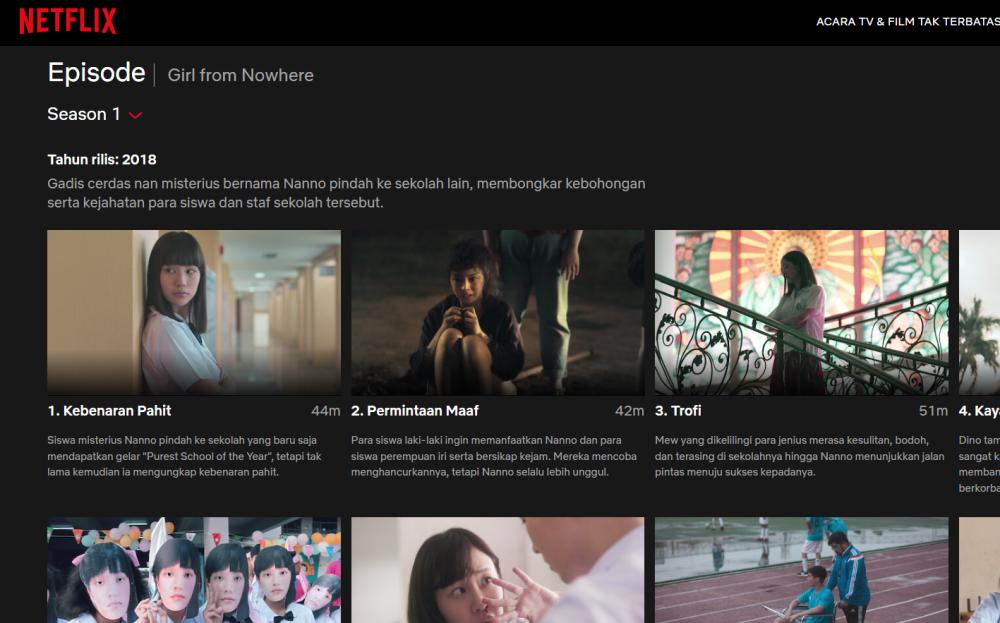Click the Tahun rilis: 2018 text
This screenshot has height=623, width=1000.
(102, 159)
